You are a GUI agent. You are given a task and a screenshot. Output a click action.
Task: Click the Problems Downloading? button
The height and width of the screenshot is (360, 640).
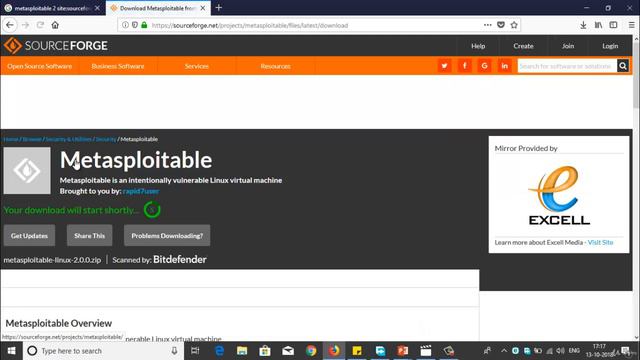click(x=167, y=236)
